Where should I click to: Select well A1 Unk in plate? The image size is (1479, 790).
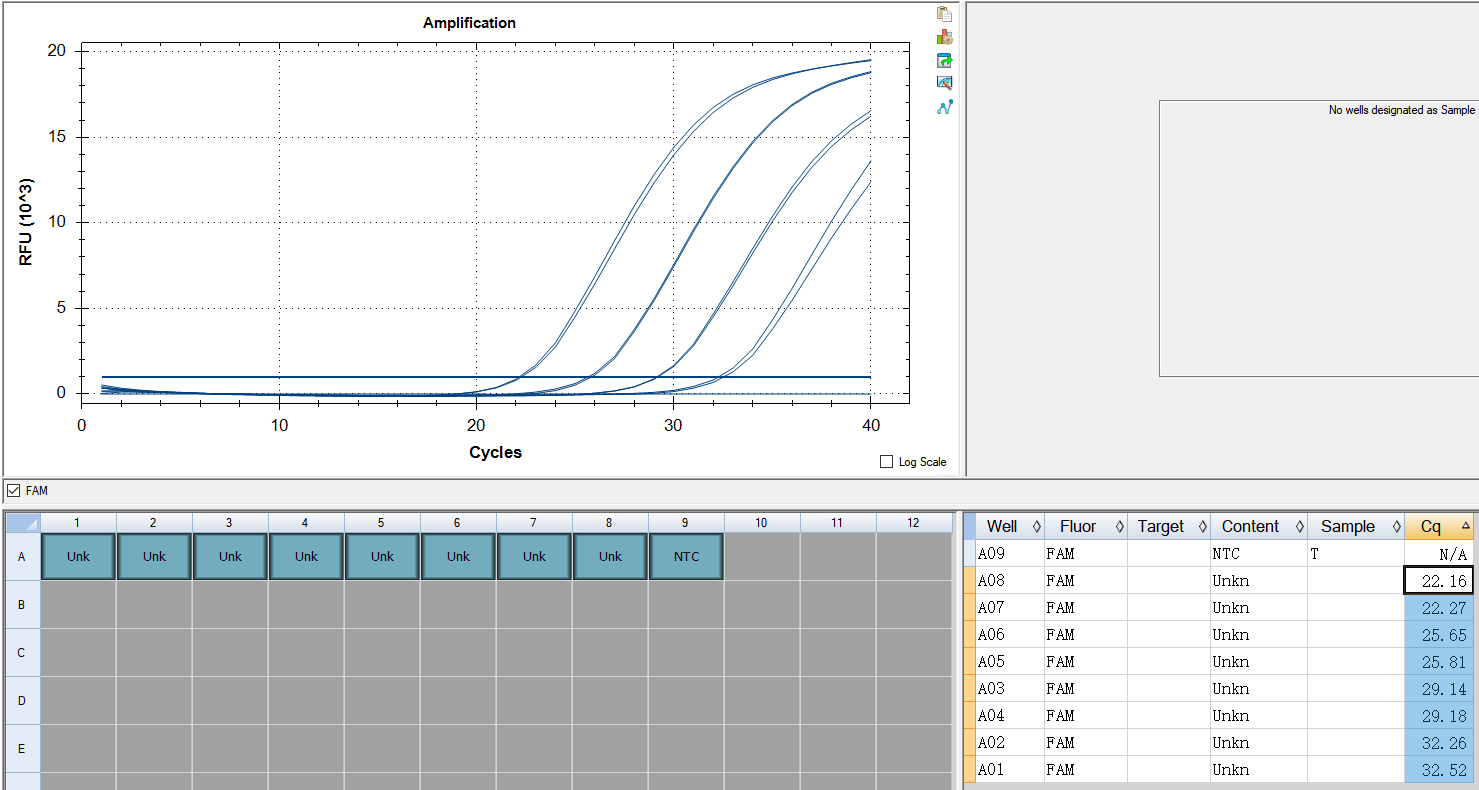tap(78, 557)
